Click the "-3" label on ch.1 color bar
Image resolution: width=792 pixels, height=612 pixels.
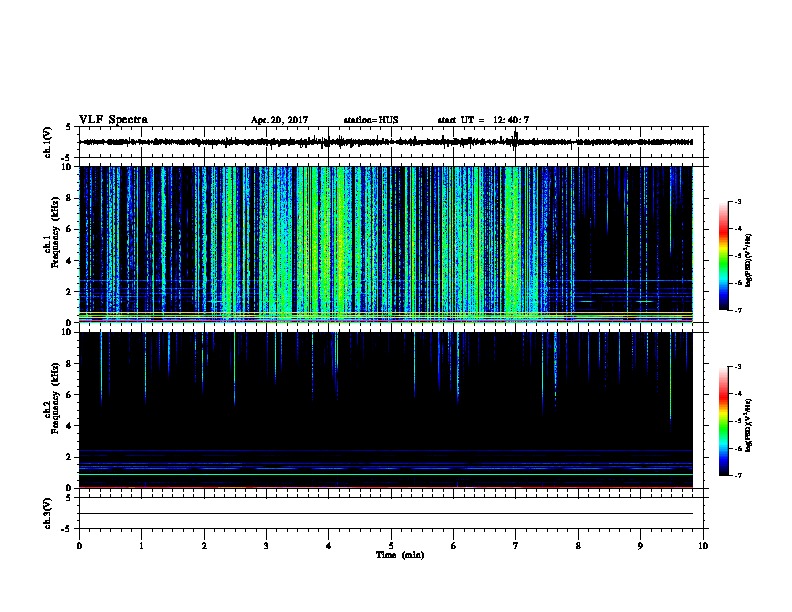point(738,201)
